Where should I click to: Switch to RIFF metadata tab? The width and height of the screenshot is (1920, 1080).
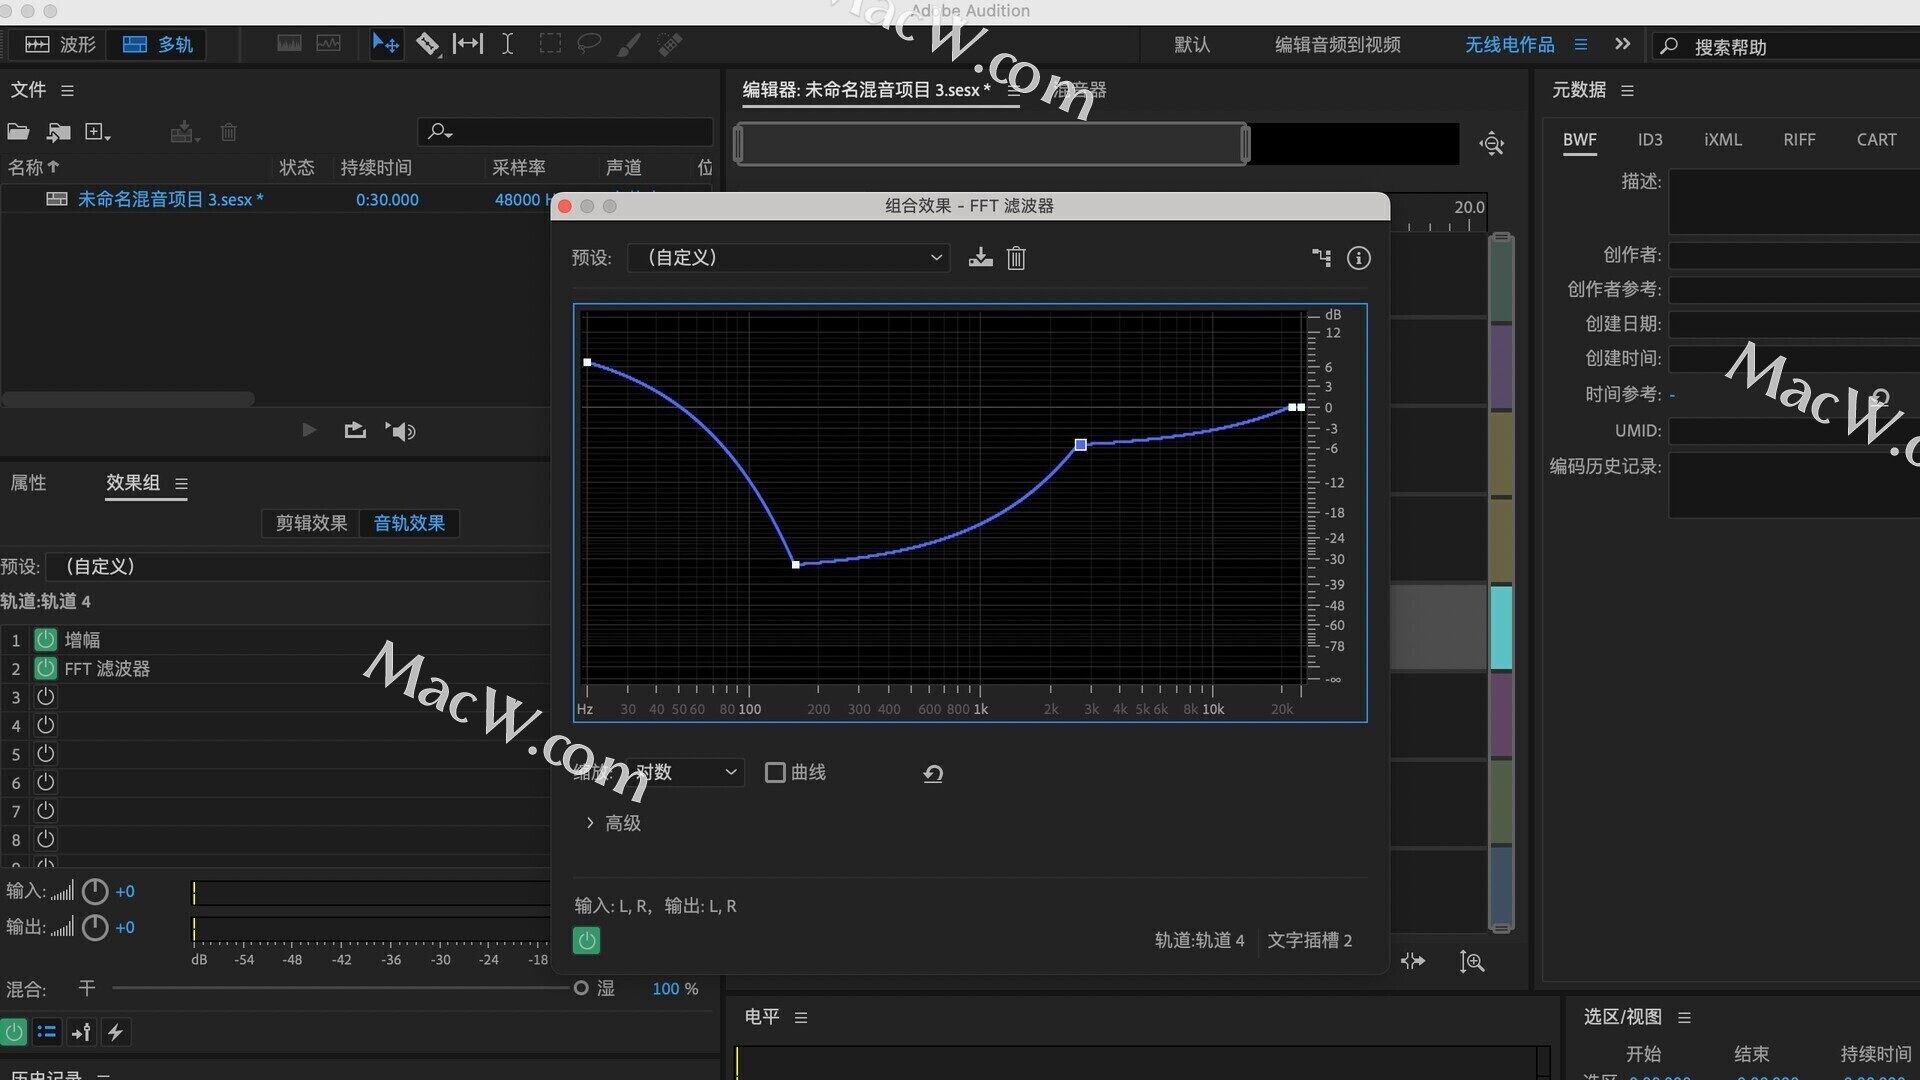1799,140
